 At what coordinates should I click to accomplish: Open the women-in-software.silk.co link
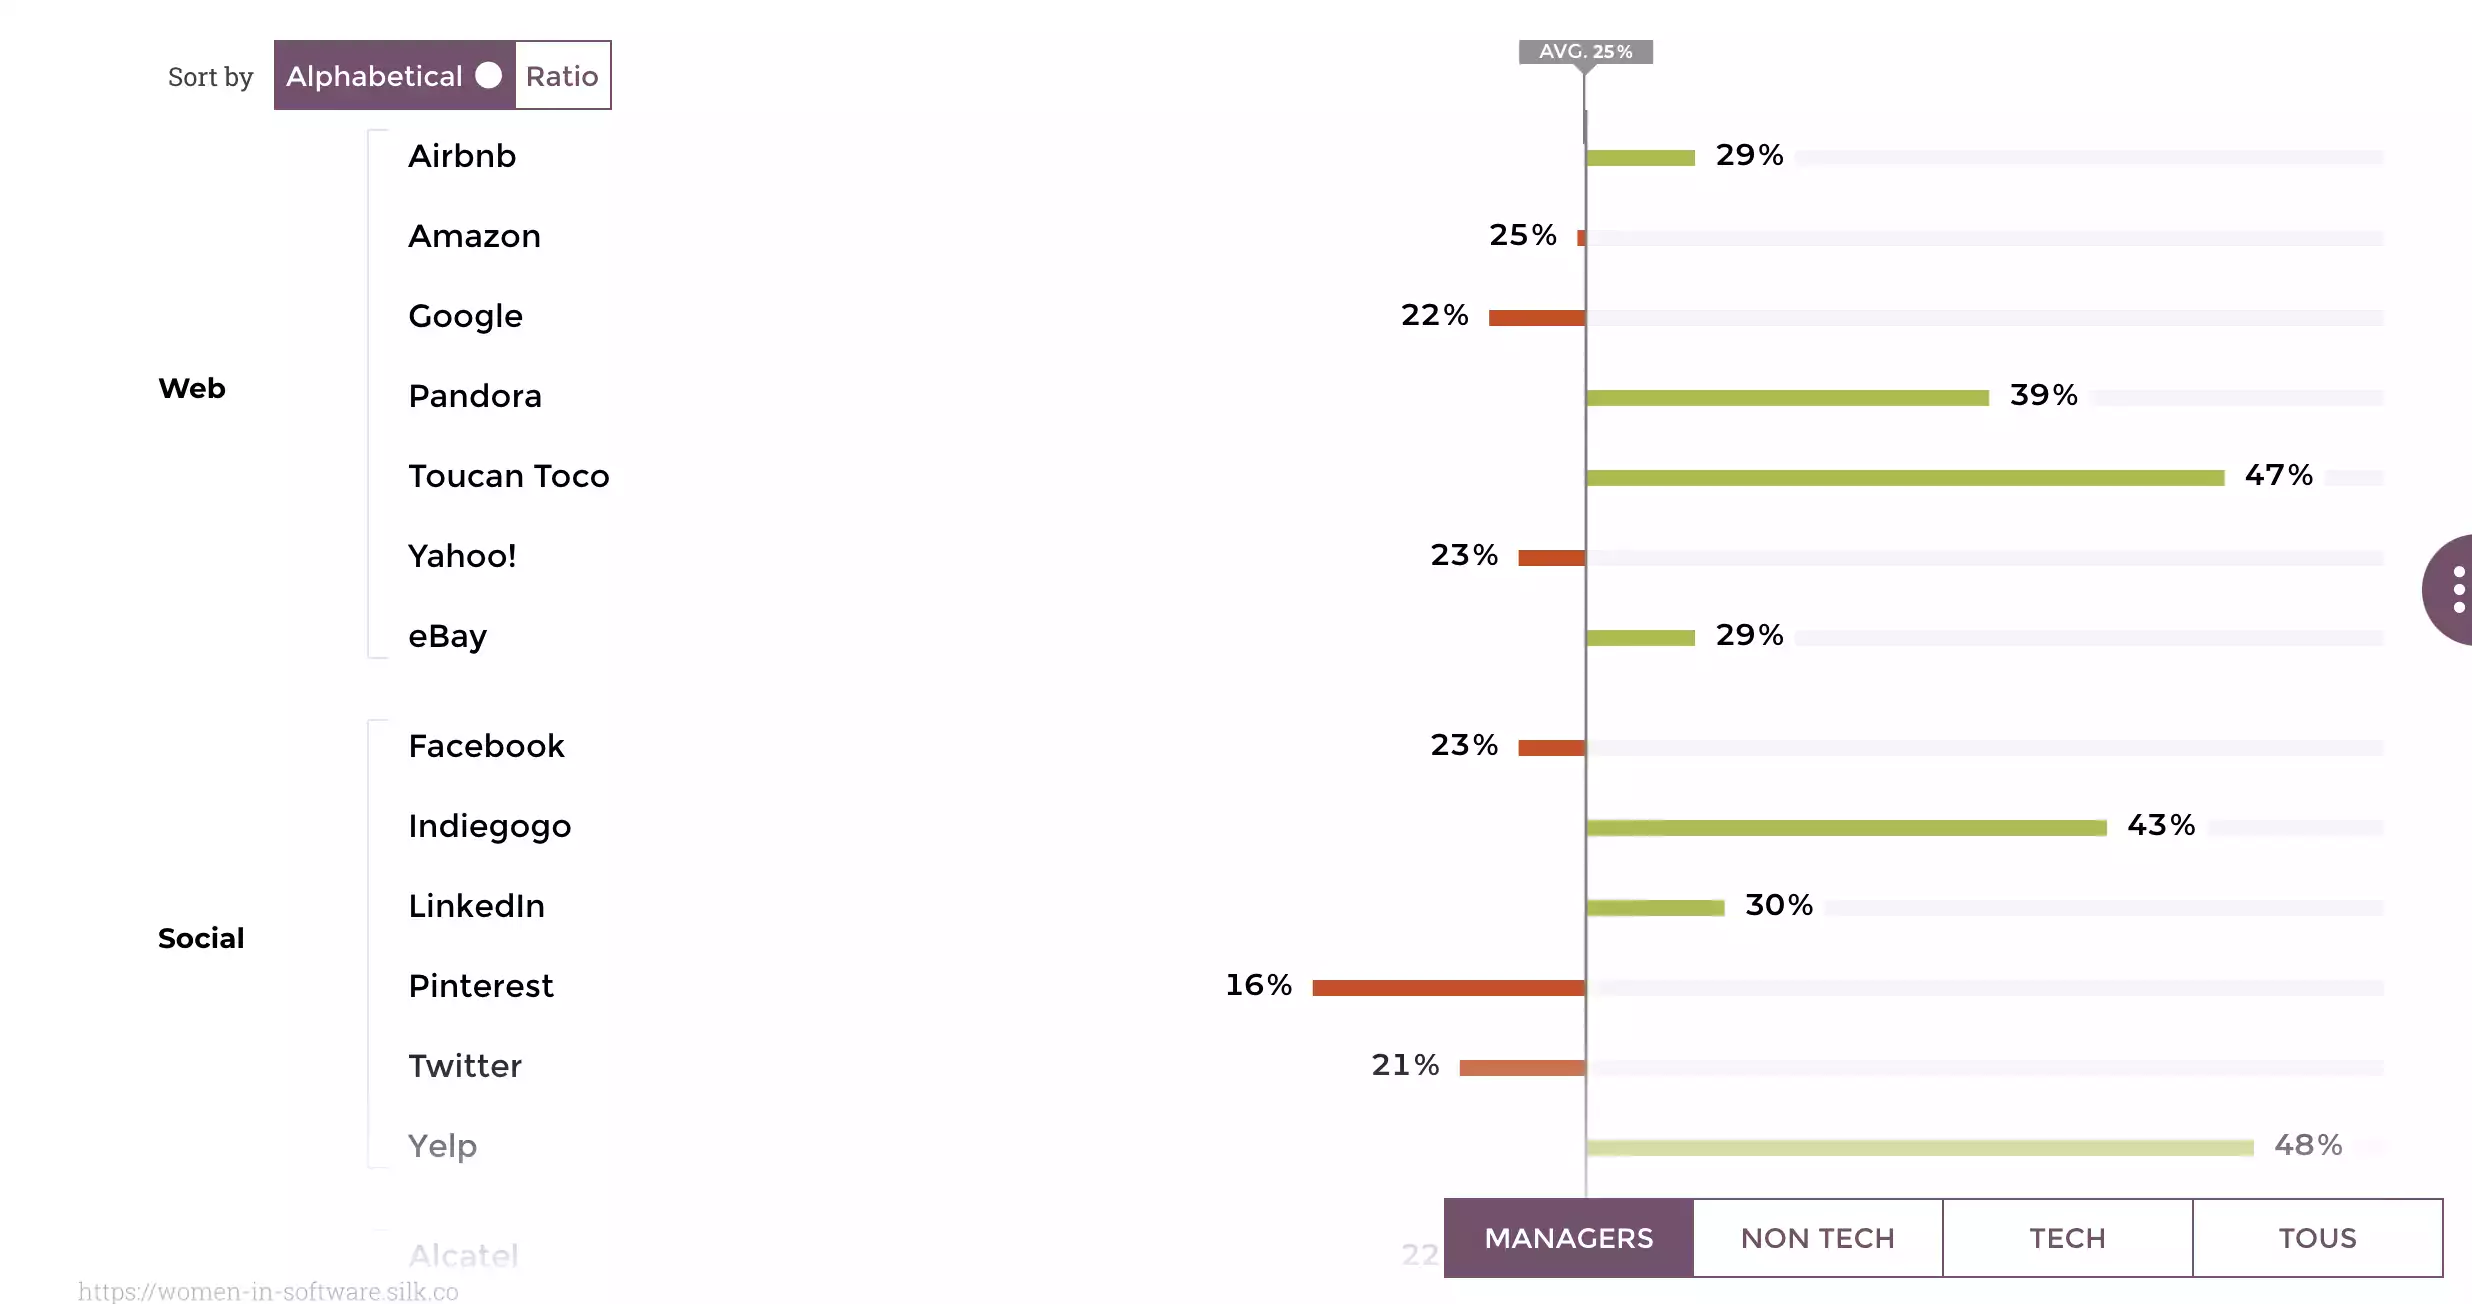tap(268, 1291)
